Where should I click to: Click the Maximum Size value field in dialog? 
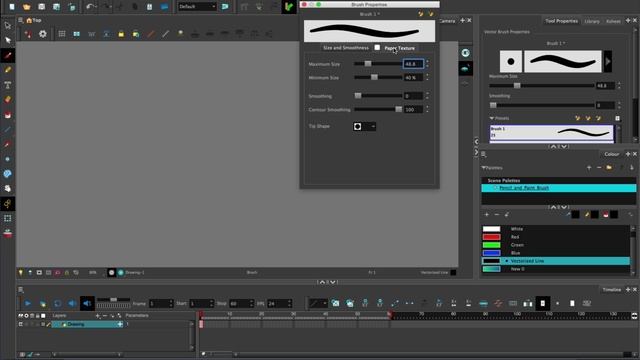pos(413,64)
